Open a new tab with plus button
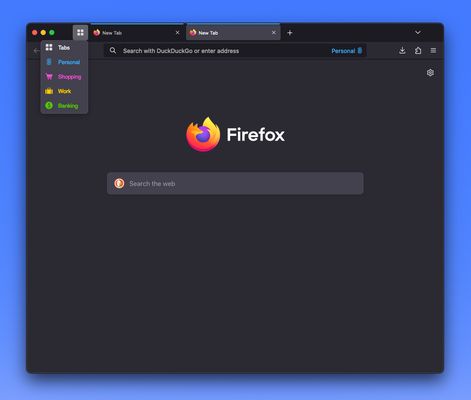 290,33
